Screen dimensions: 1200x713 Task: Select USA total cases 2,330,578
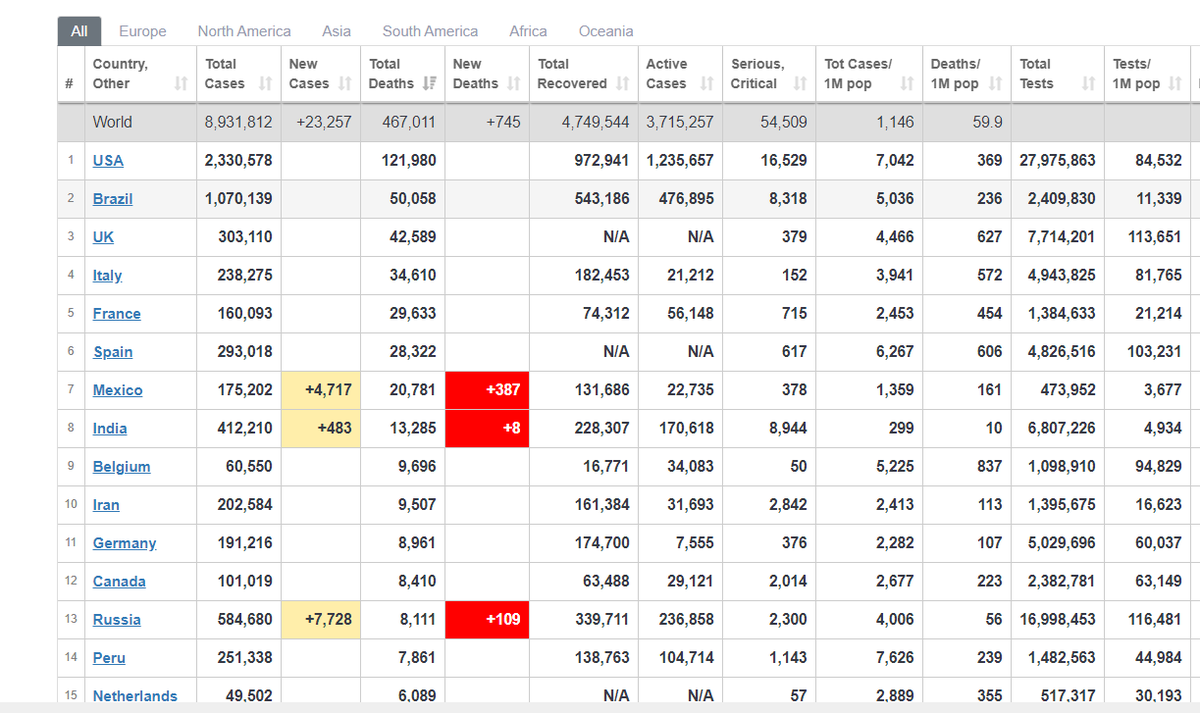[238, 161]
